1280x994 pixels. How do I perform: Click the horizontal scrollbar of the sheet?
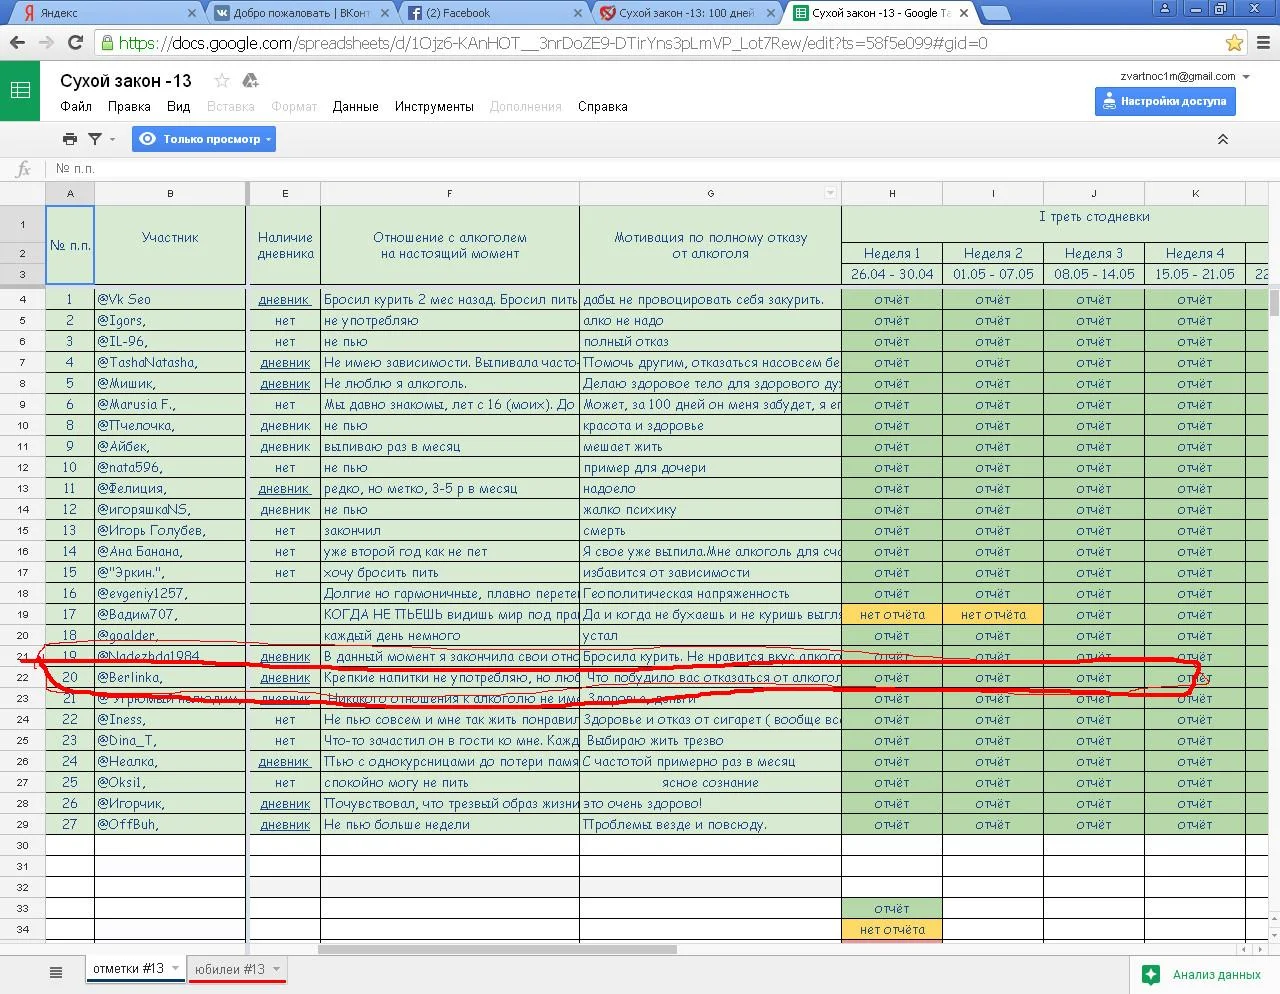coord(497,949)
